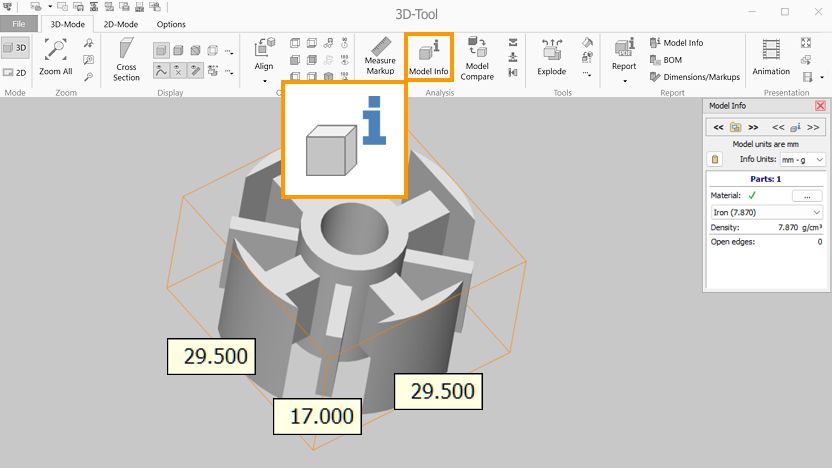Screen dimensions: 832x468
Task: Start the Animation tool
Action: point(770,58)
